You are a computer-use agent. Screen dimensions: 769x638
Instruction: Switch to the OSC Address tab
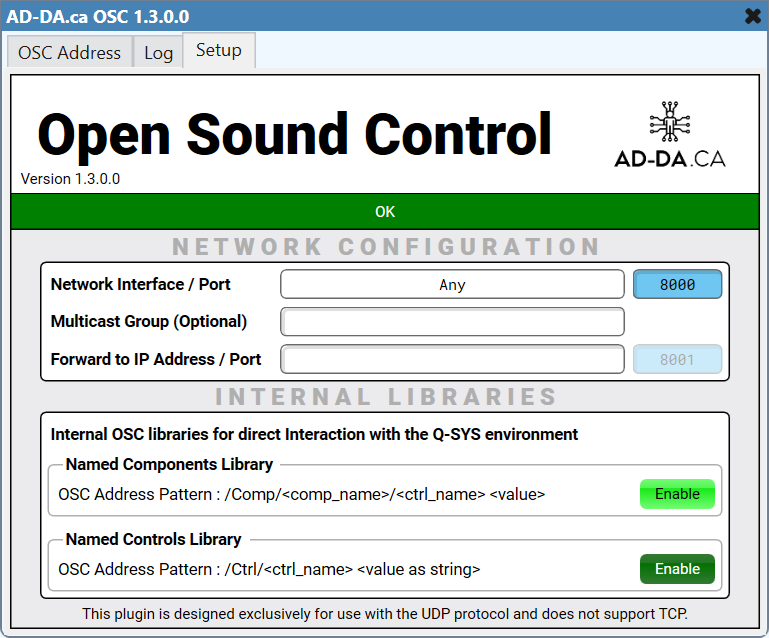[x=69, y=53]
